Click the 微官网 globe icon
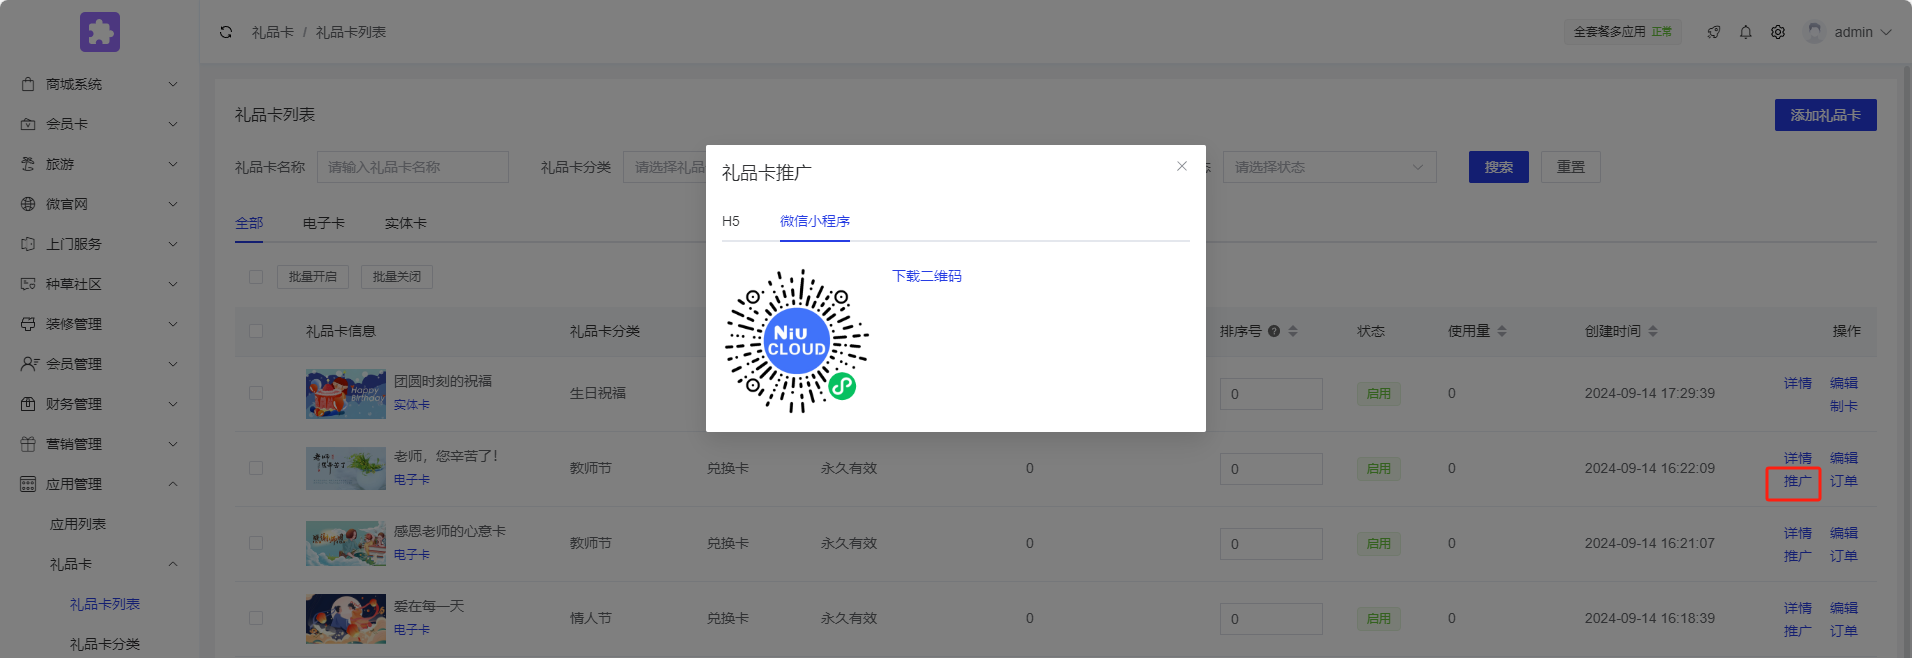This screenshot has width=1912, height=658. tap(28, 204)
